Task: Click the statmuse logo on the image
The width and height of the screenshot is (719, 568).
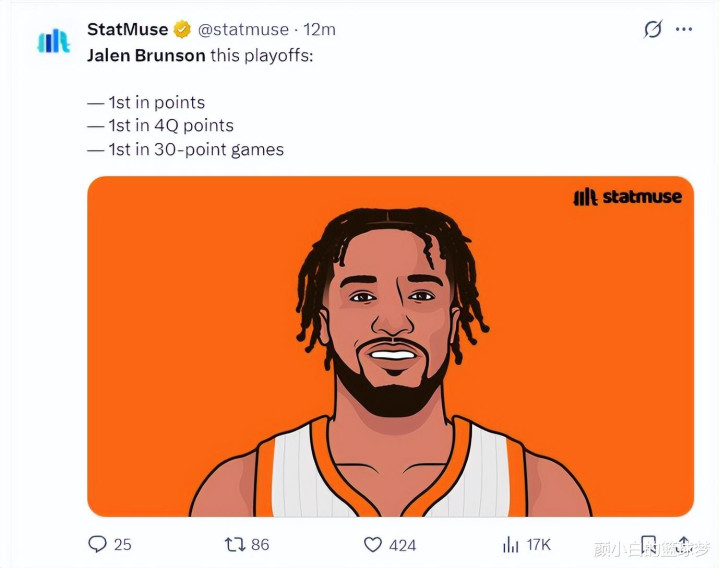Action: pyautogui.click(x=627, y=197)
